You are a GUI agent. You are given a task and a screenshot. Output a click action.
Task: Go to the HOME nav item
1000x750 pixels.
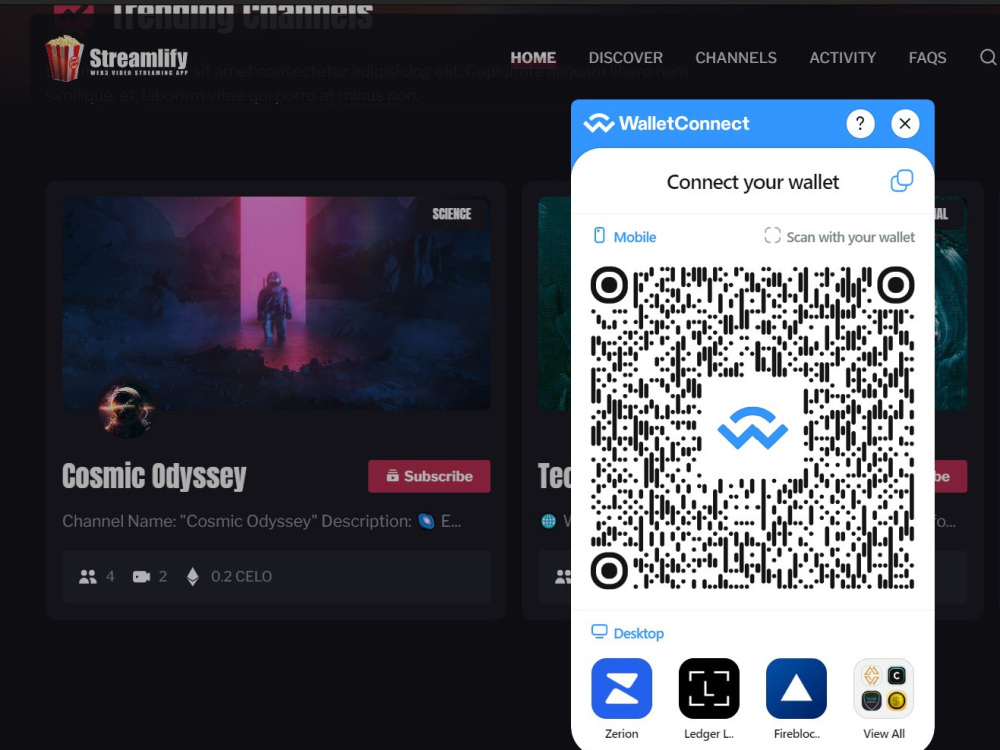(x=533, y=57)
